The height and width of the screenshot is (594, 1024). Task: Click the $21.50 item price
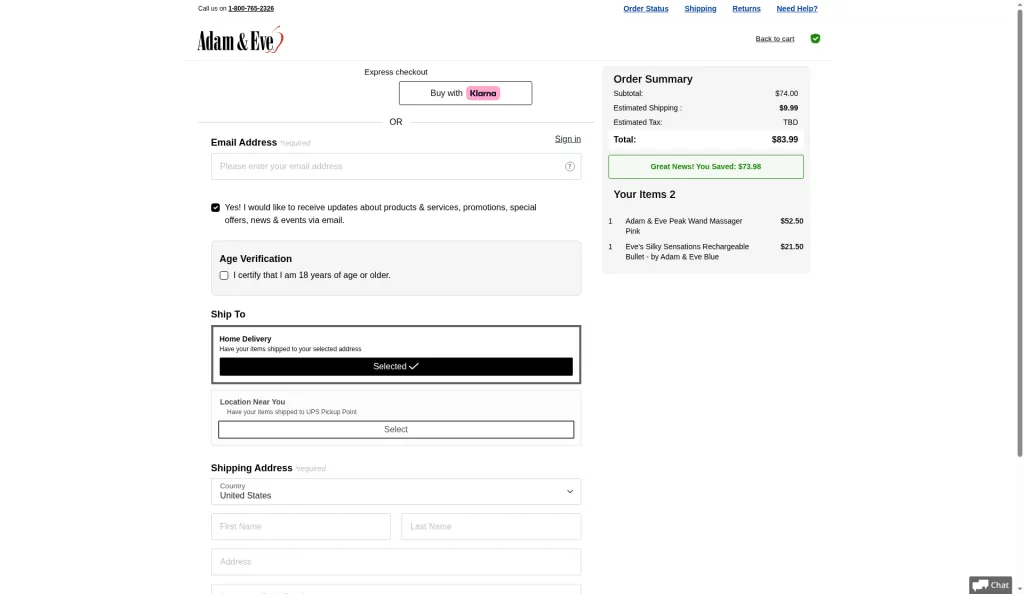(792, 247)
